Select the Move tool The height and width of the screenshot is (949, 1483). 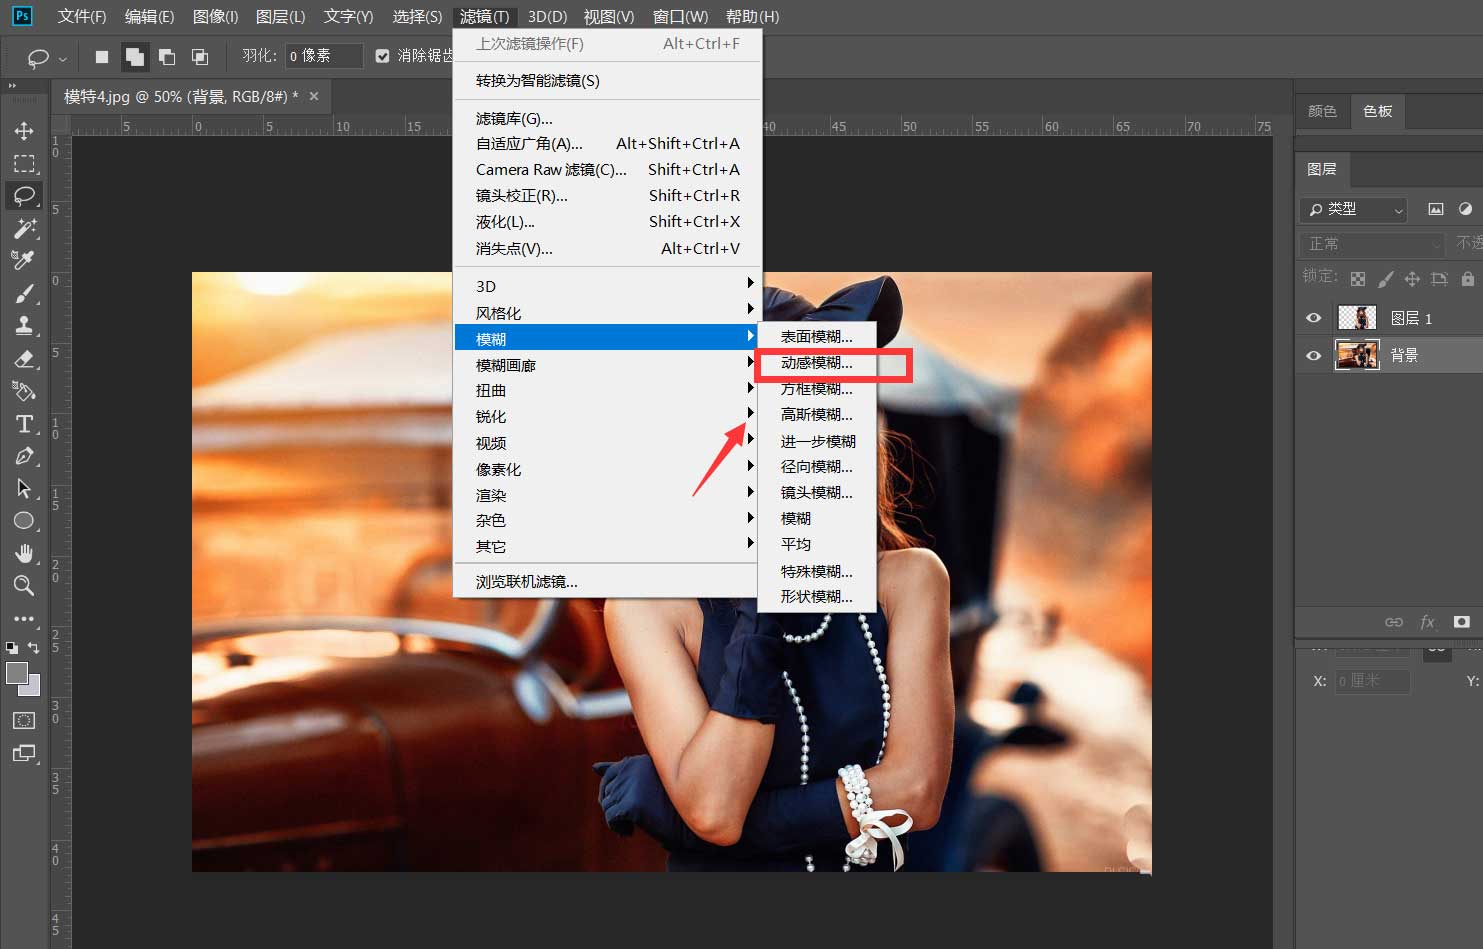(x=24, y=131)
